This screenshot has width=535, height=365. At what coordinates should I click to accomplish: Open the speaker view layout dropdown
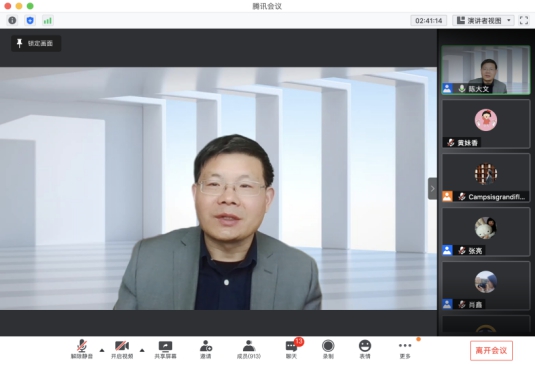pyautogui.click(x=483, y=20)
